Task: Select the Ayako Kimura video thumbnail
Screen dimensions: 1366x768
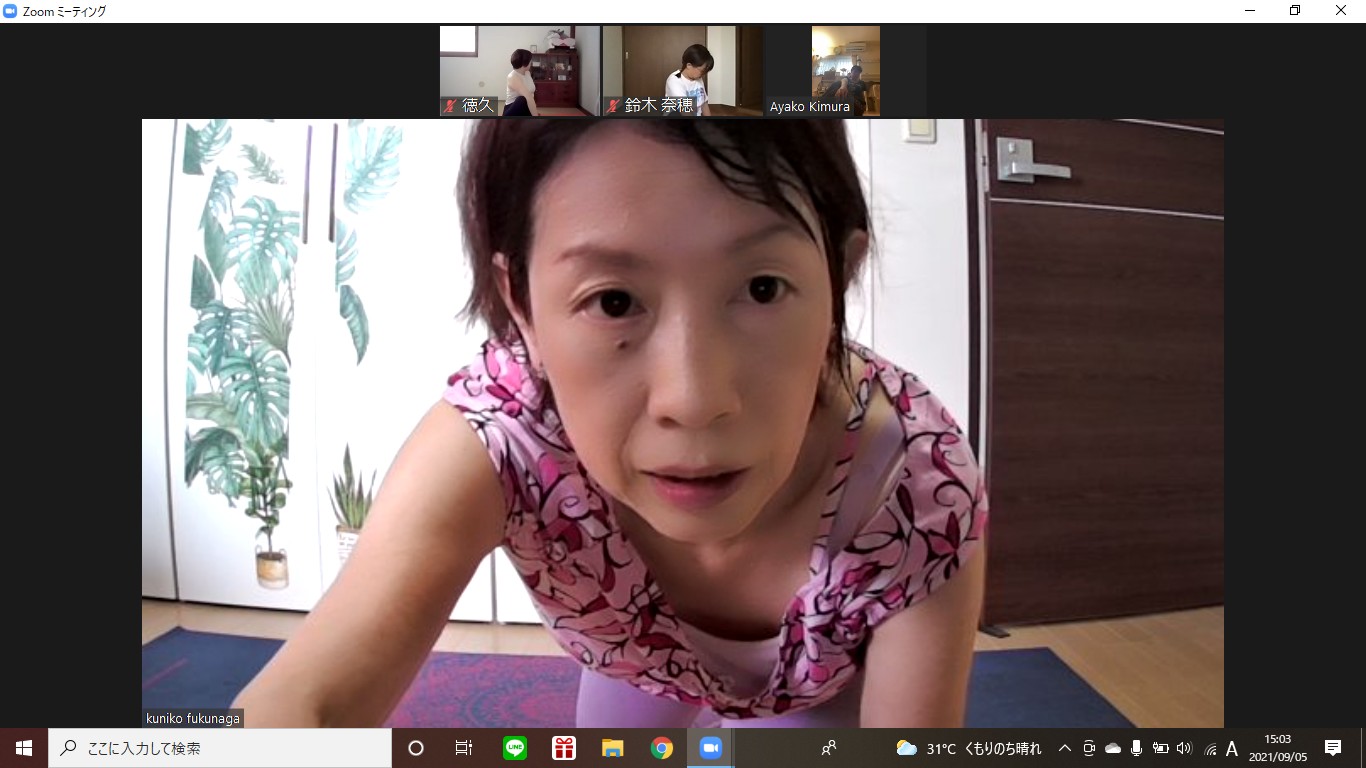Action: [846, 71]
